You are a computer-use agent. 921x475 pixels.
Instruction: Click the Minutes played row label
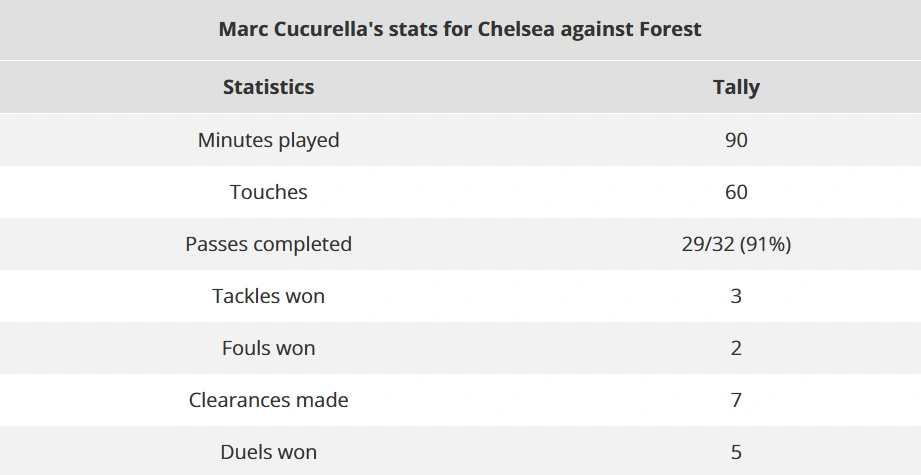(268, 140)
